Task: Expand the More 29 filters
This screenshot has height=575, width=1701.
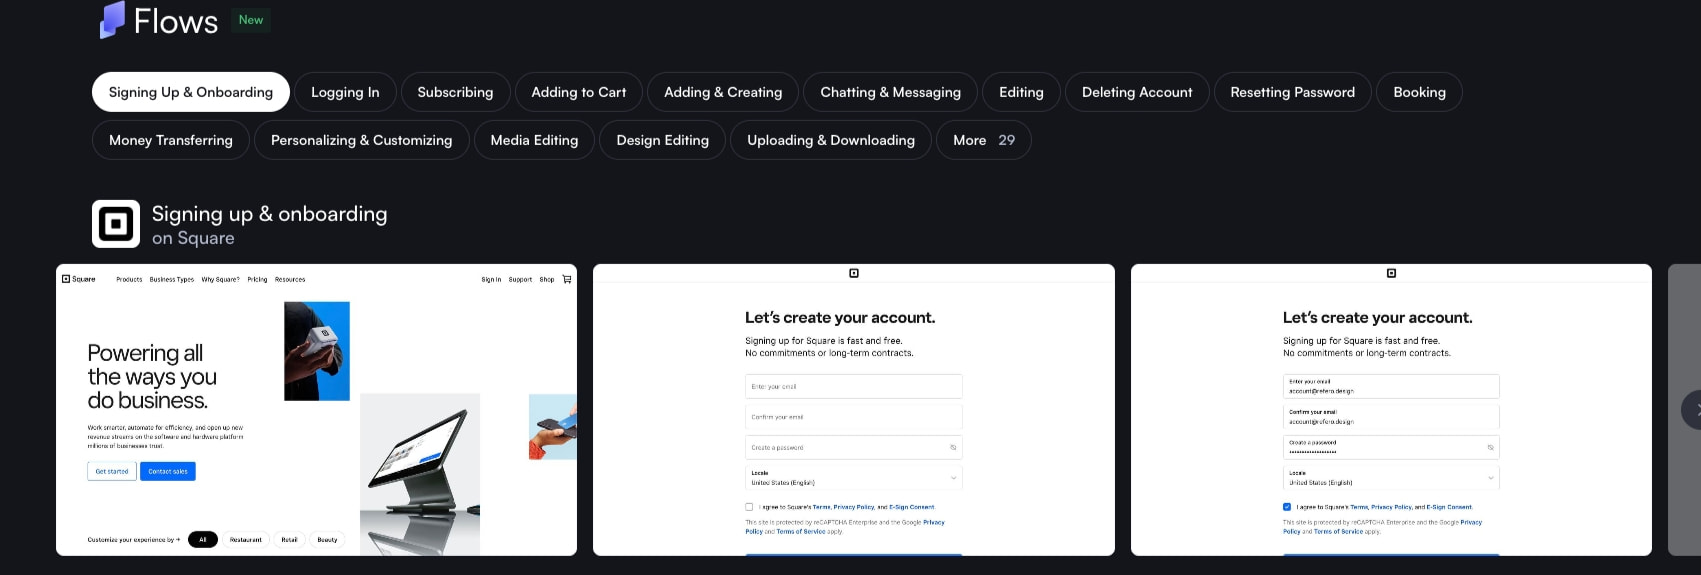Action: [984, 140]
